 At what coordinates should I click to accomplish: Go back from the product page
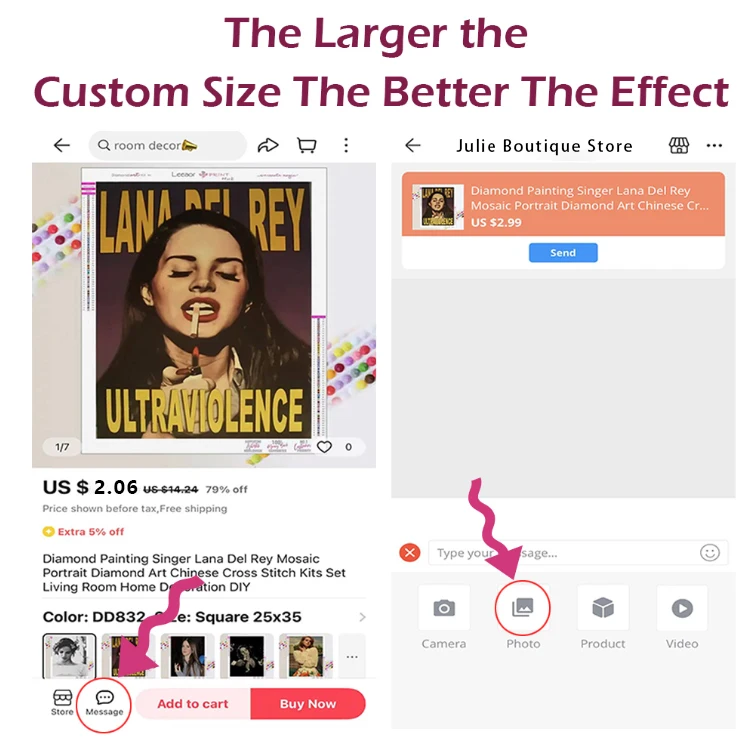pyautogui.click(x=62, y=145)
